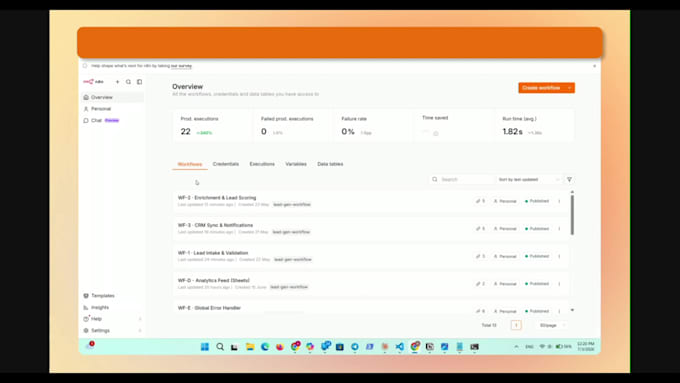Show hidden icons chevron in system tray
This screenshot has height=383, width=680.
(x=516, y=347)
